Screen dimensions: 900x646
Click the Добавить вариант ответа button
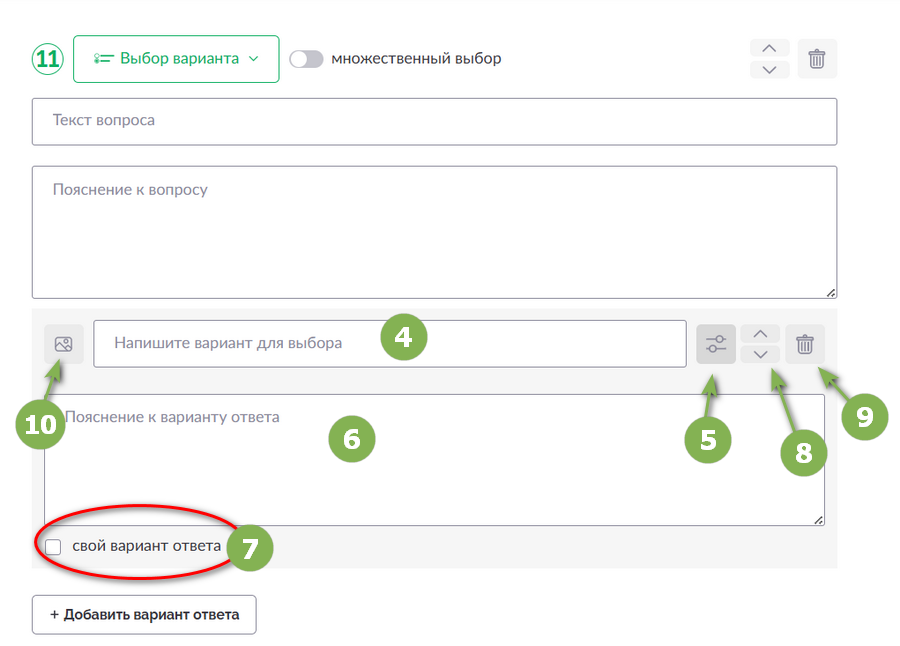144,614
